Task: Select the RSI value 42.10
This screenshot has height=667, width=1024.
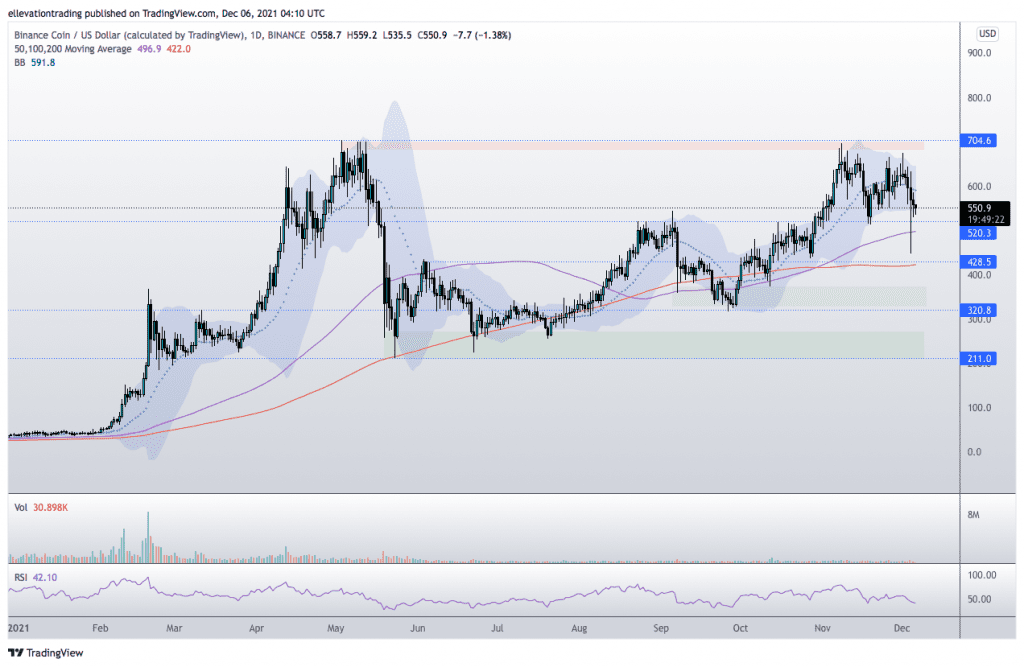Action: point(44,578)
